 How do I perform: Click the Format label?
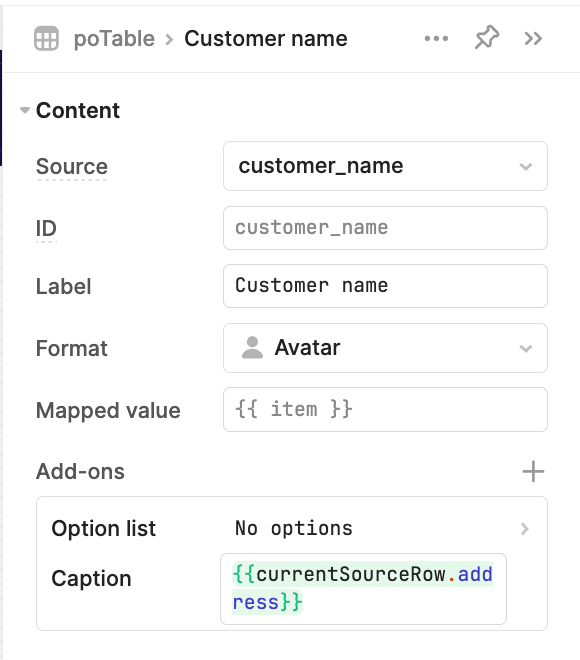(72, 349)
